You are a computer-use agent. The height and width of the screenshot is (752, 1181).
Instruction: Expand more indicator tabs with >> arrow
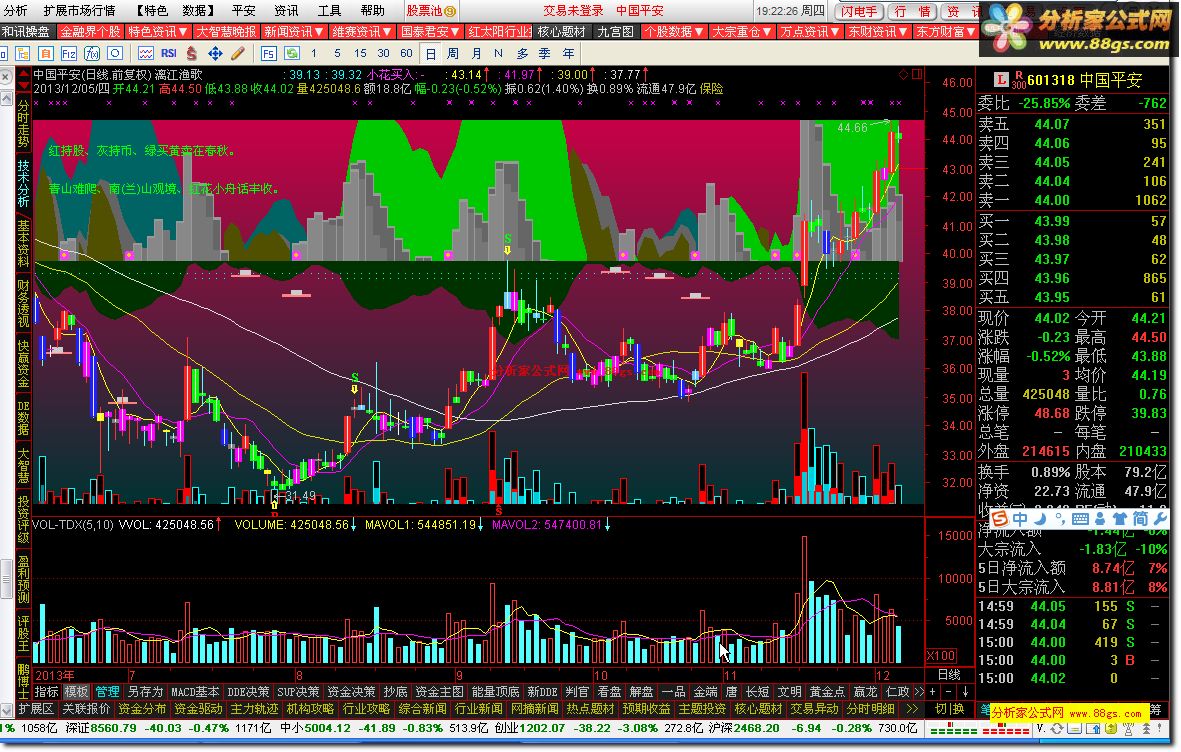point(919,692)
